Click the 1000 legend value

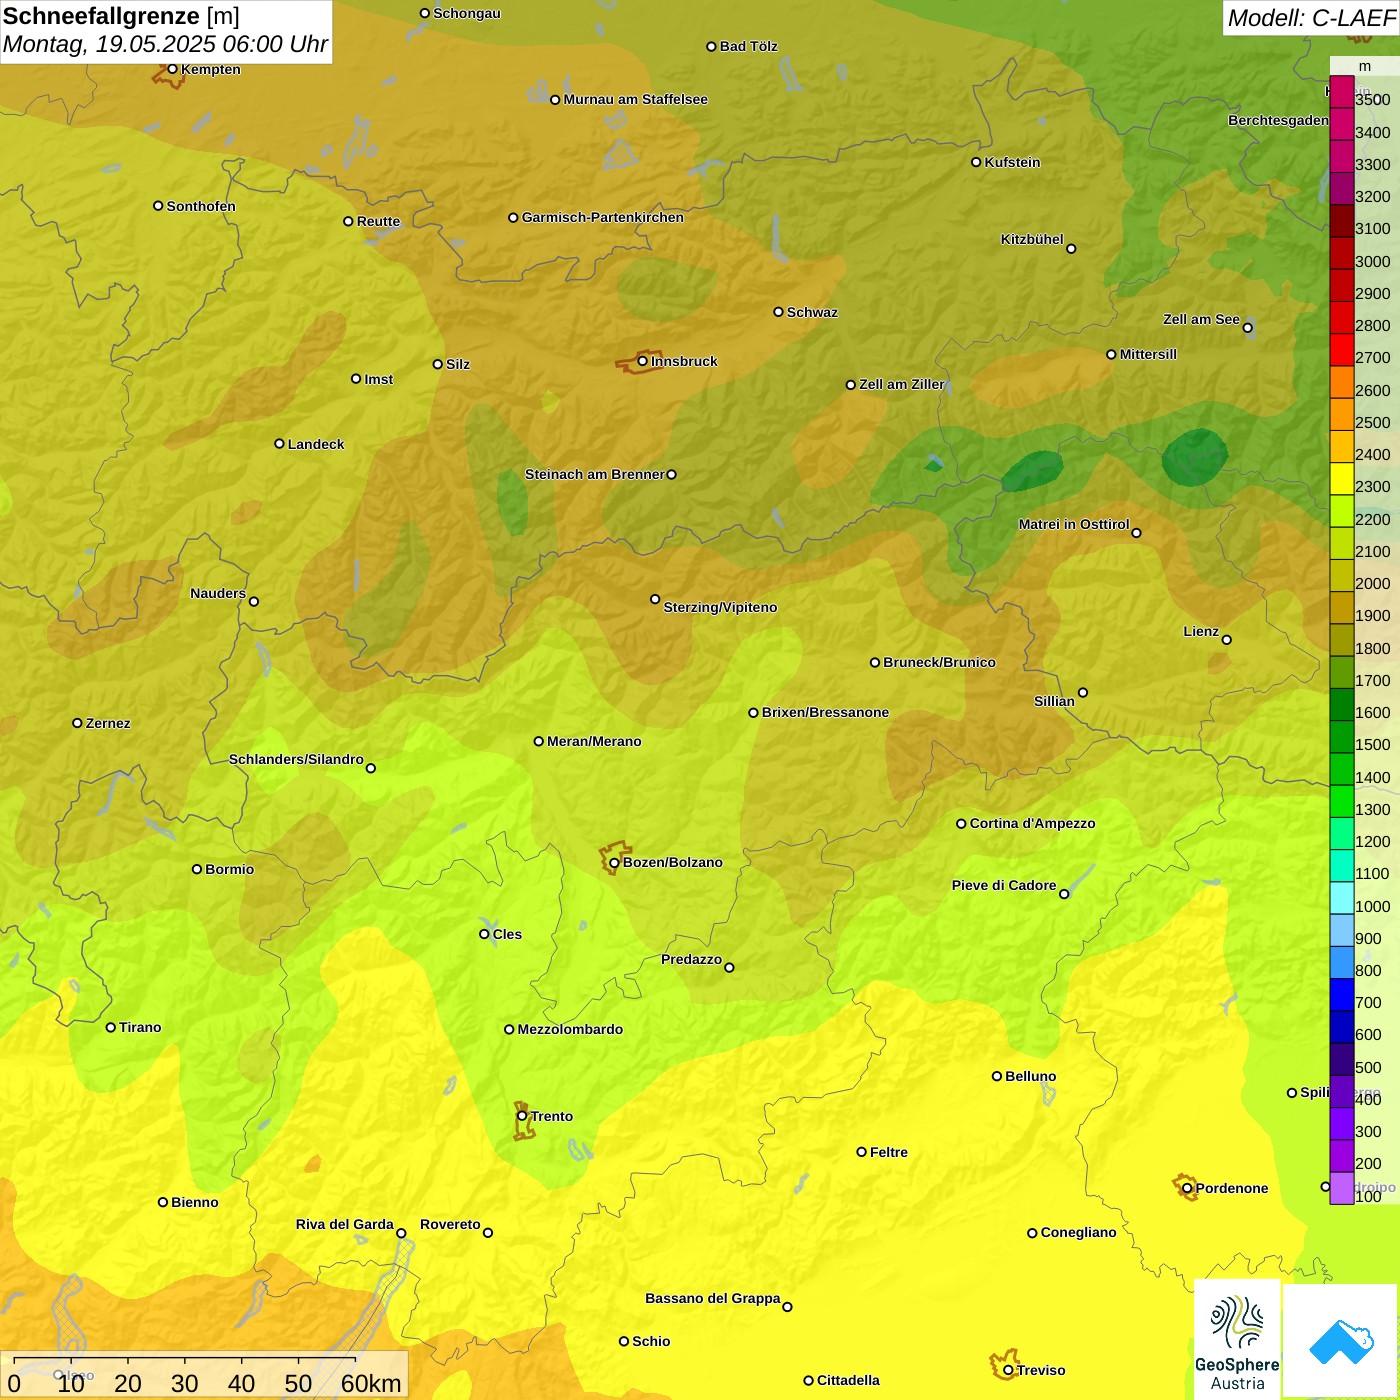[1373, 906]
